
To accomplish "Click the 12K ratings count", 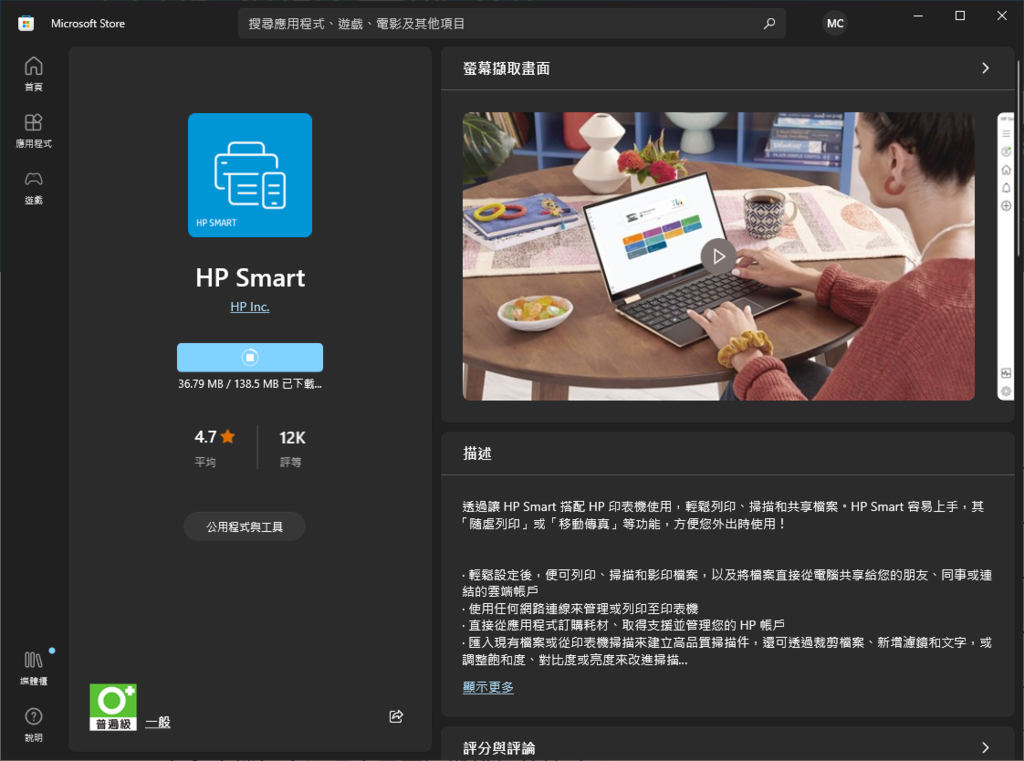I will pos(292,438).
